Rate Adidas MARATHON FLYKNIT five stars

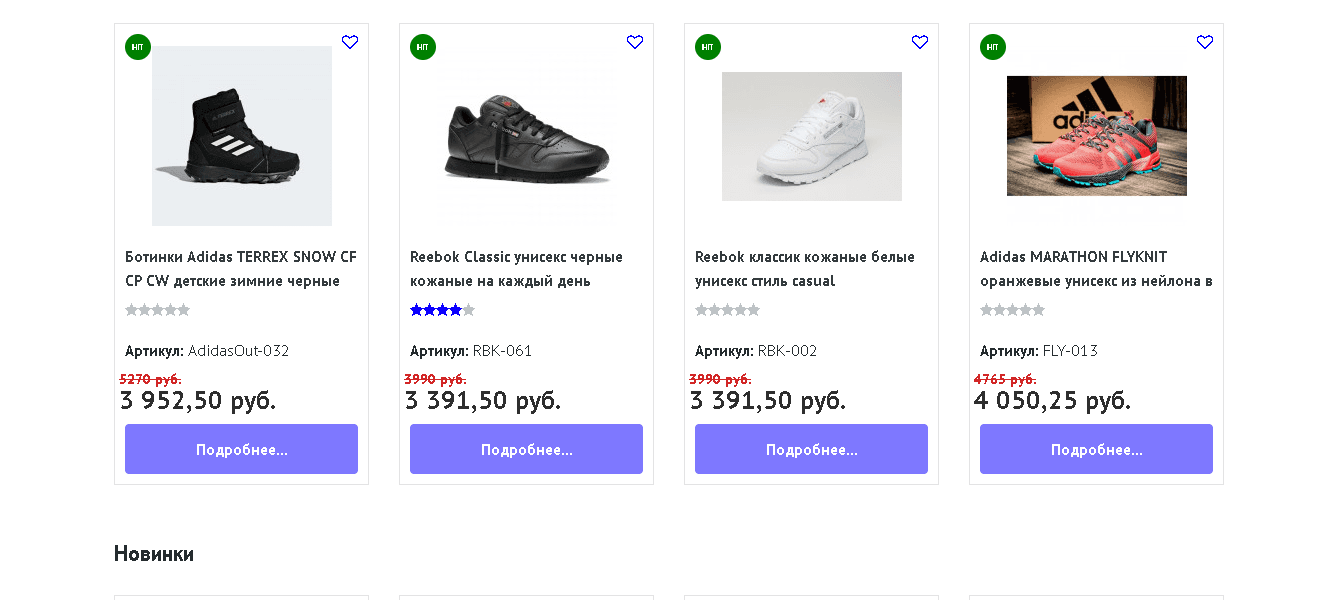[x=1040, y=310]
